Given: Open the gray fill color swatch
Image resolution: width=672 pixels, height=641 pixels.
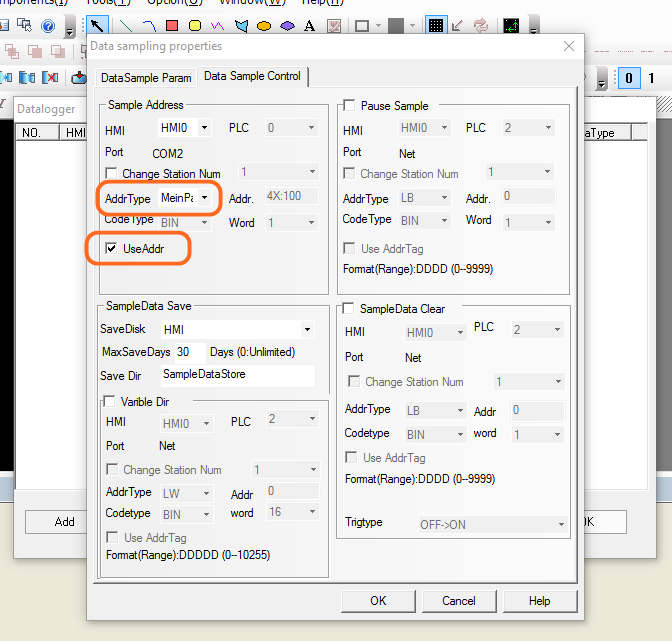Looking at the screenshot, I should [x=396, y=25].
